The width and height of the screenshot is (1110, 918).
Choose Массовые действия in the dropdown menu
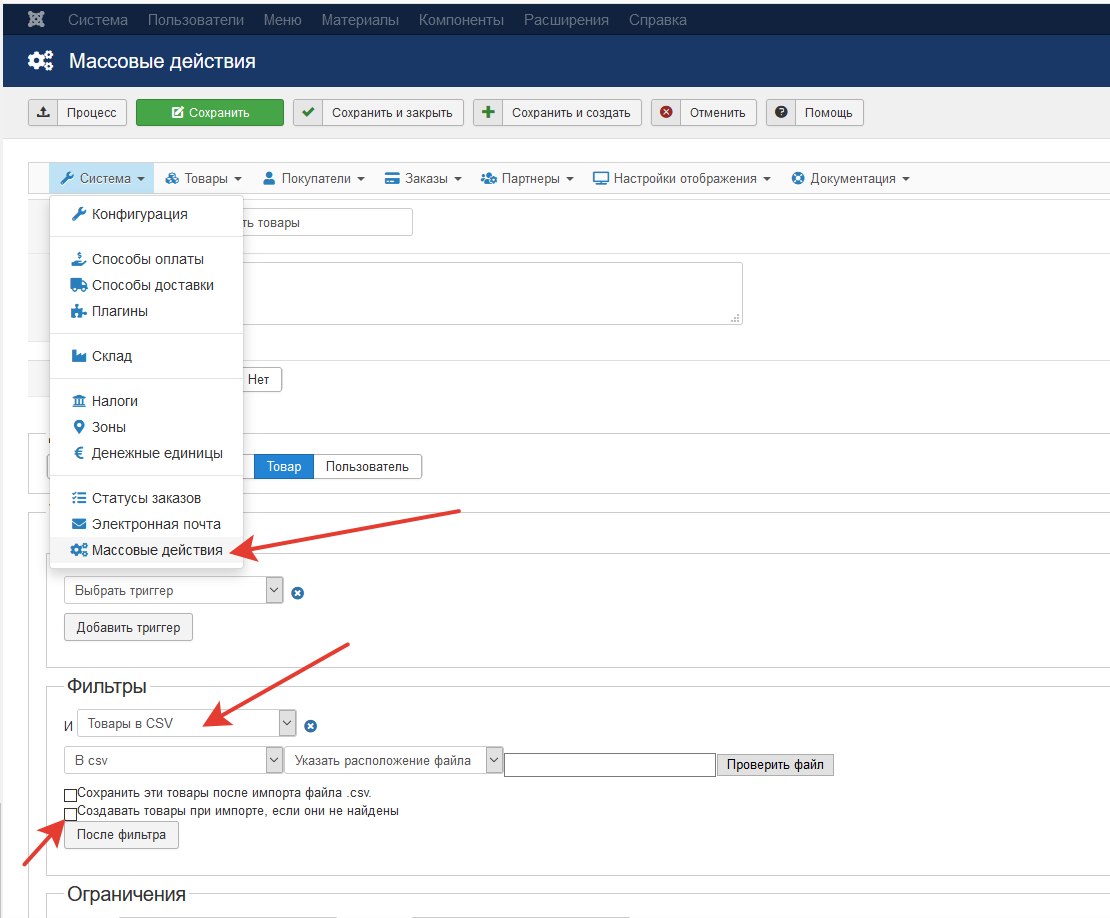click(146, 550)
